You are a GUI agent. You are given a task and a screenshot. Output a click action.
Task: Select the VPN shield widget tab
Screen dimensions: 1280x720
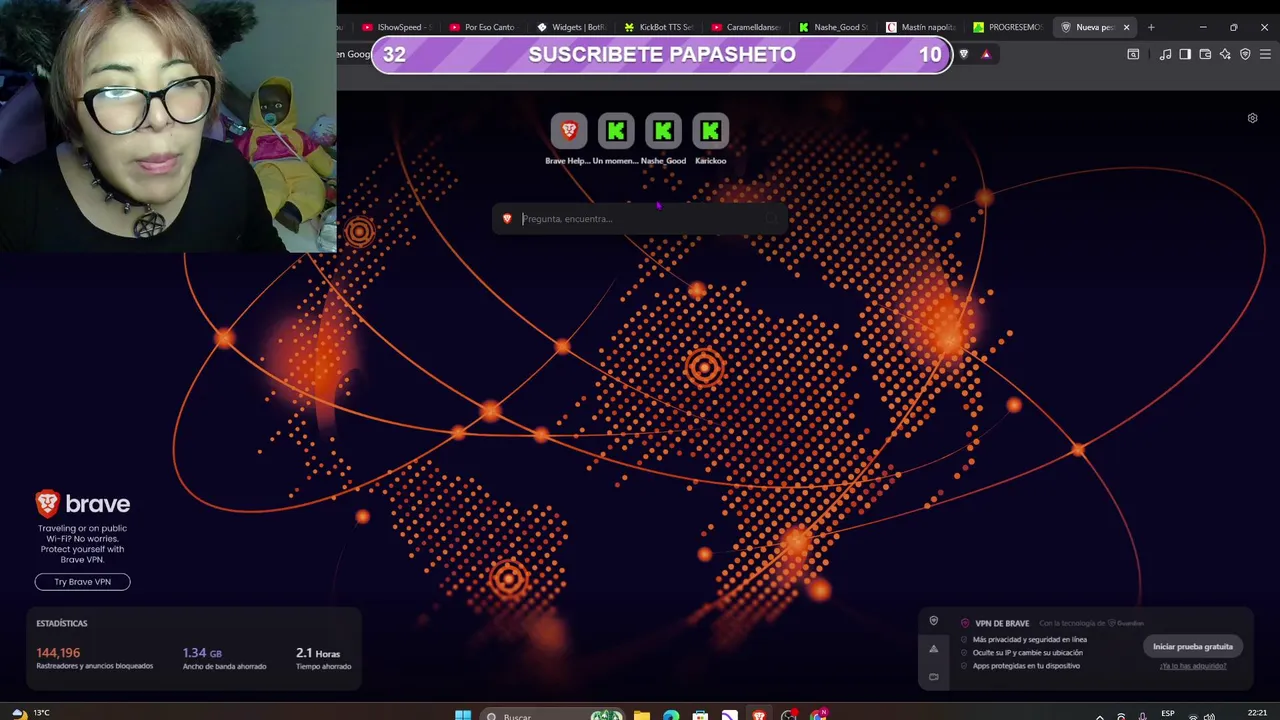(933, 621)
